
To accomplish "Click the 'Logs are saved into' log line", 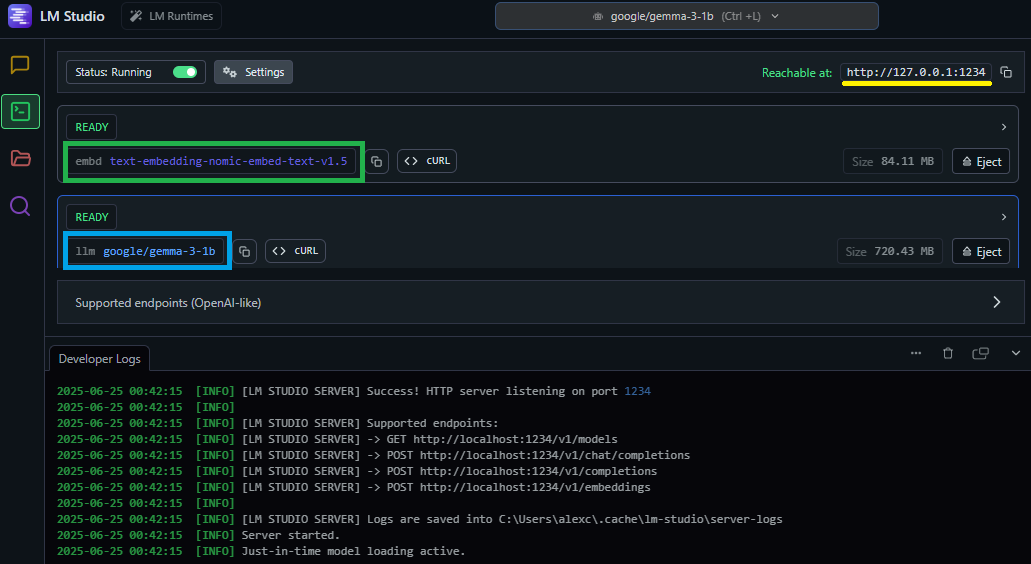I will coord(420,519).
